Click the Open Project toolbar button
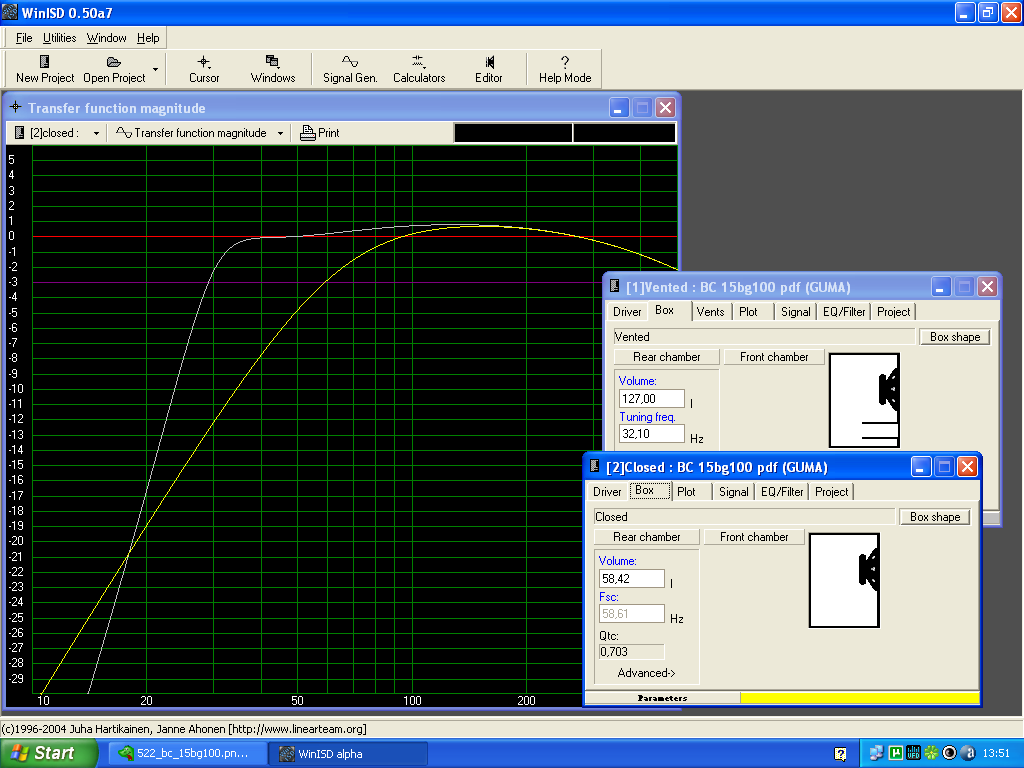Viewport: 1024px width, 768px height. pos(114,69)
